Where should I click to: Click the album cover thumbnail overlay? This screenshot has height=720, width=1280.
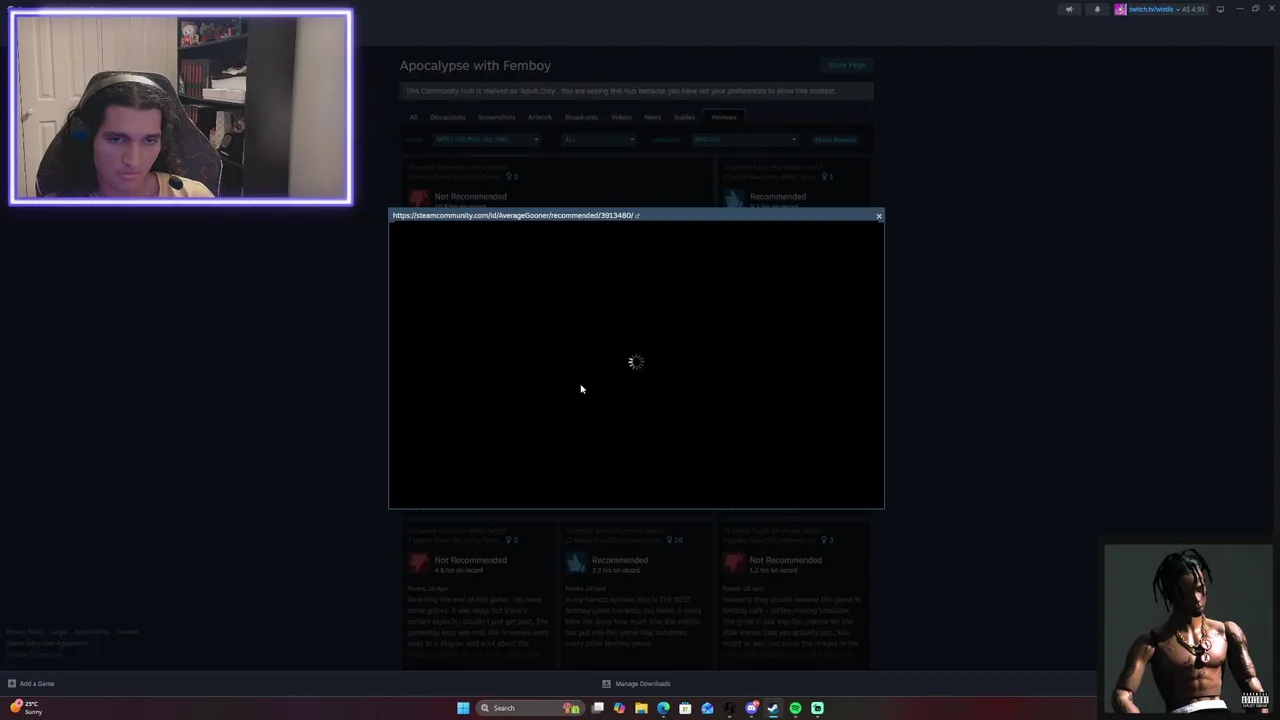click(x=1188, y=628)
